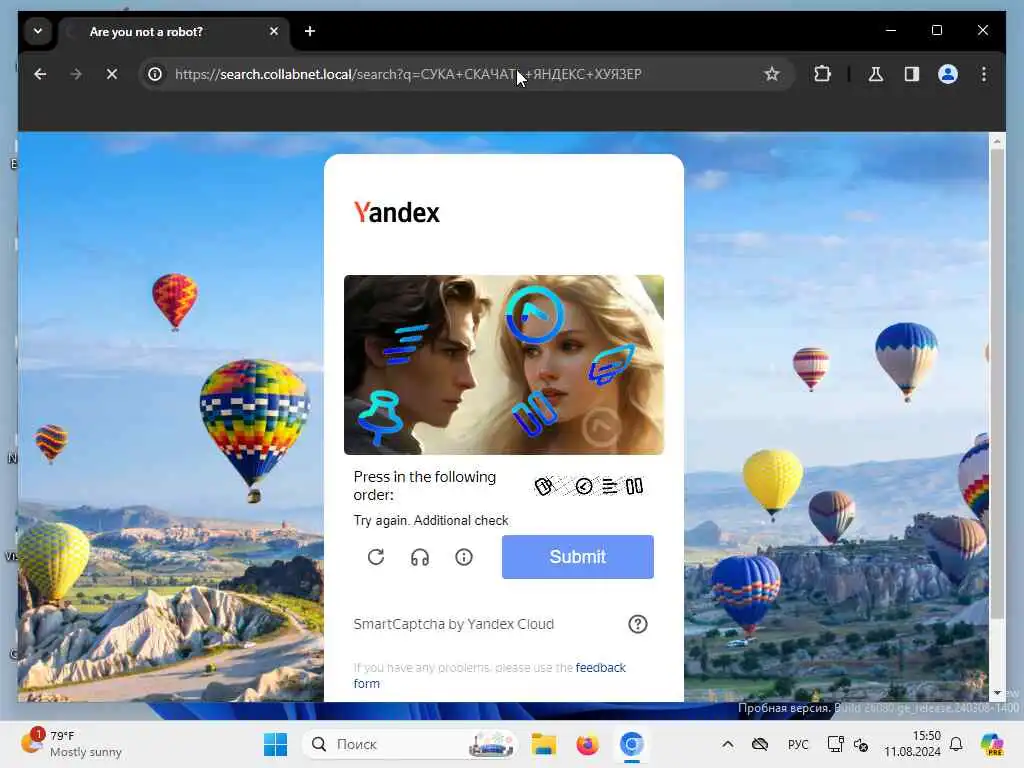Switch to audio captcha with headphones icon

(420, 557)
